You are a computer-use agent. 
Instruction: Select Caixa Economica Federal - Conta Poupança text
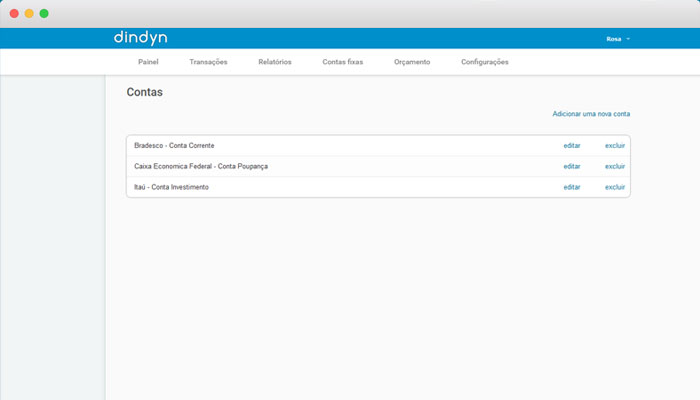(x=201, y=166)
